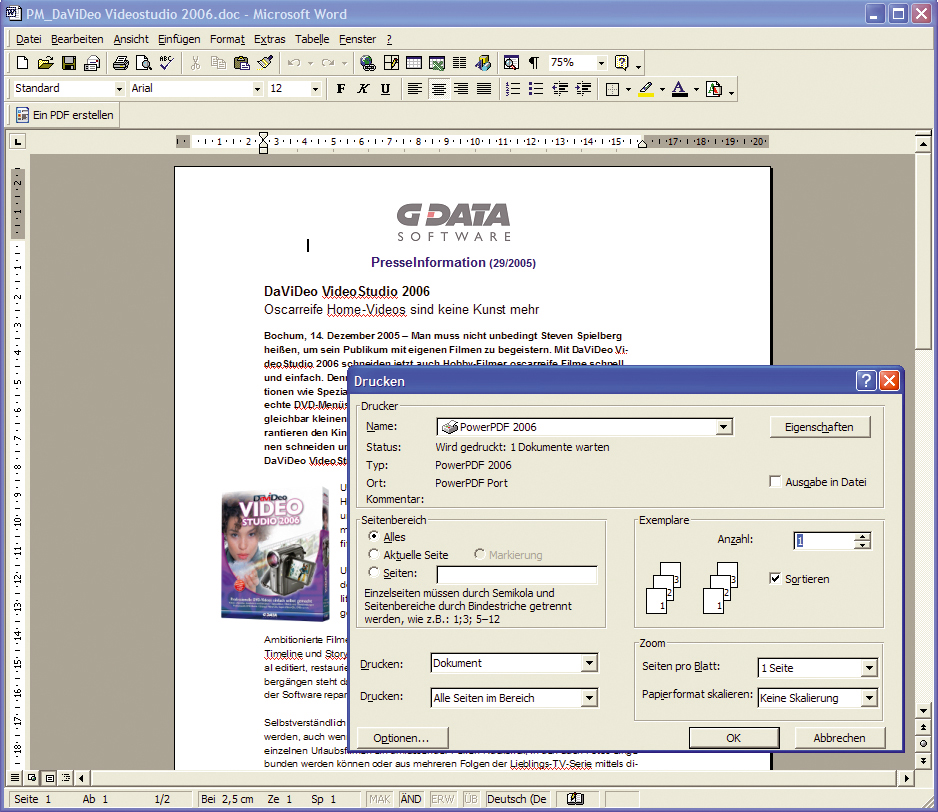The width and height of the screenshot is (938, 812).
Task: Click the Open folder icon
Action: [45, 62]
